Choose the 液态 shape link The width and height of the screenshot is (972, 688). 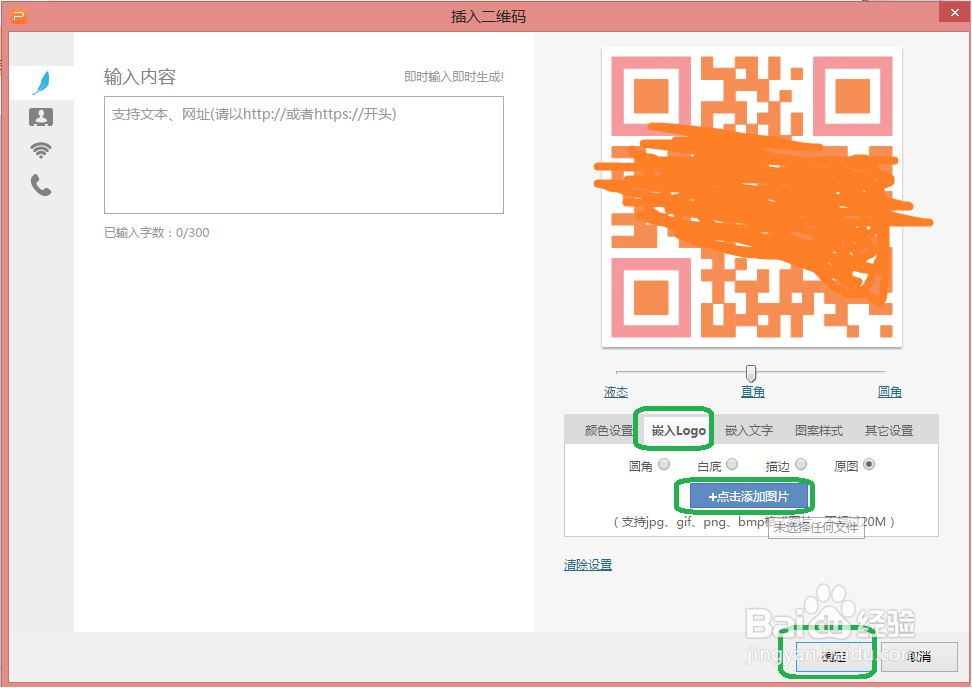[x=616, y=392]
